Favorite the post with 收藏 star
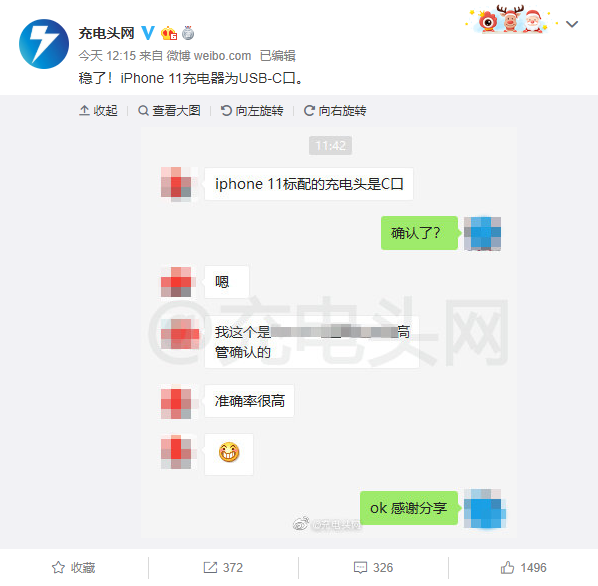Viewport: 598px width, 586px height. [74, 567]
